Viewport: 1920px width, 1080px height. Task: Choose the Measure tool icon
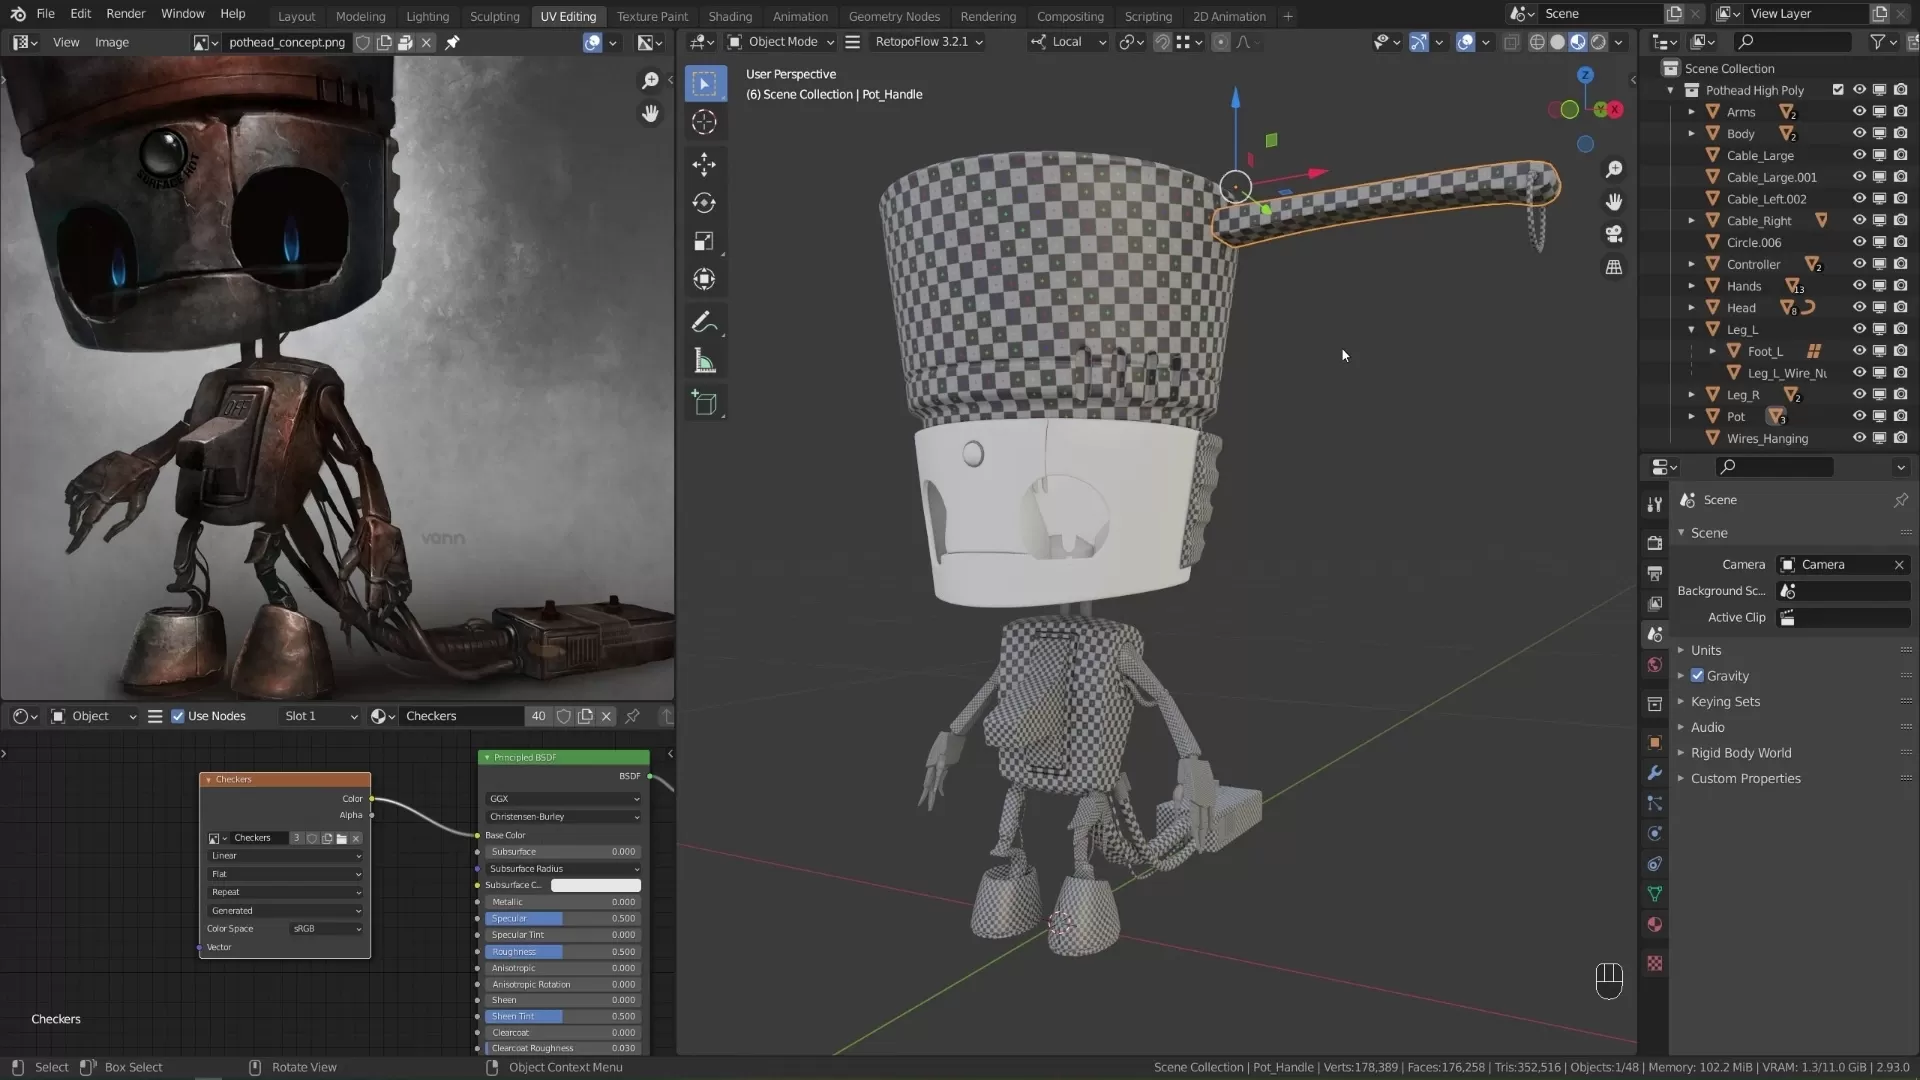click(704, 362)
